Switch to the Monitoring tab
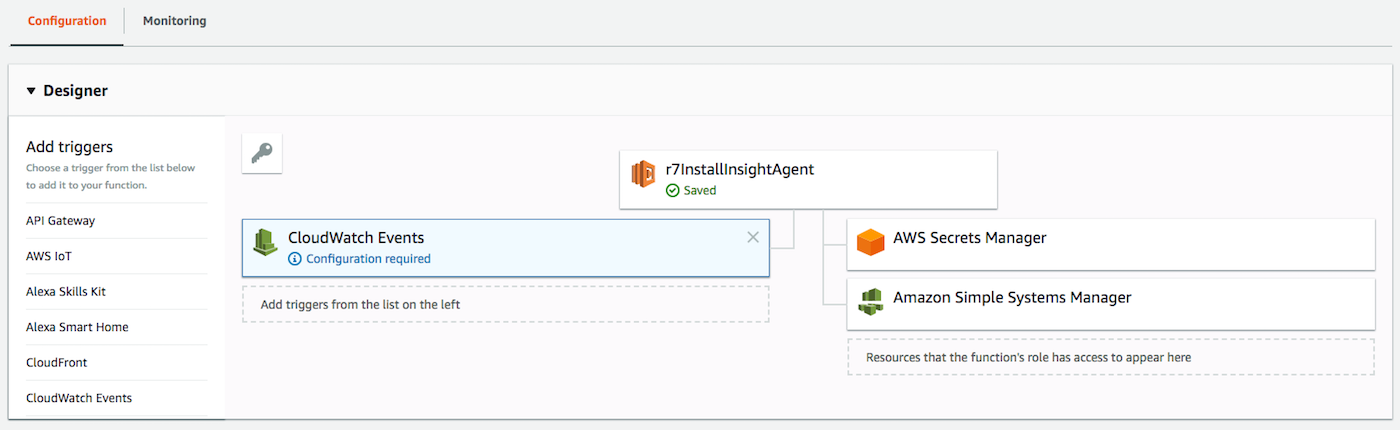The image size is (1400, 430). 174,21
